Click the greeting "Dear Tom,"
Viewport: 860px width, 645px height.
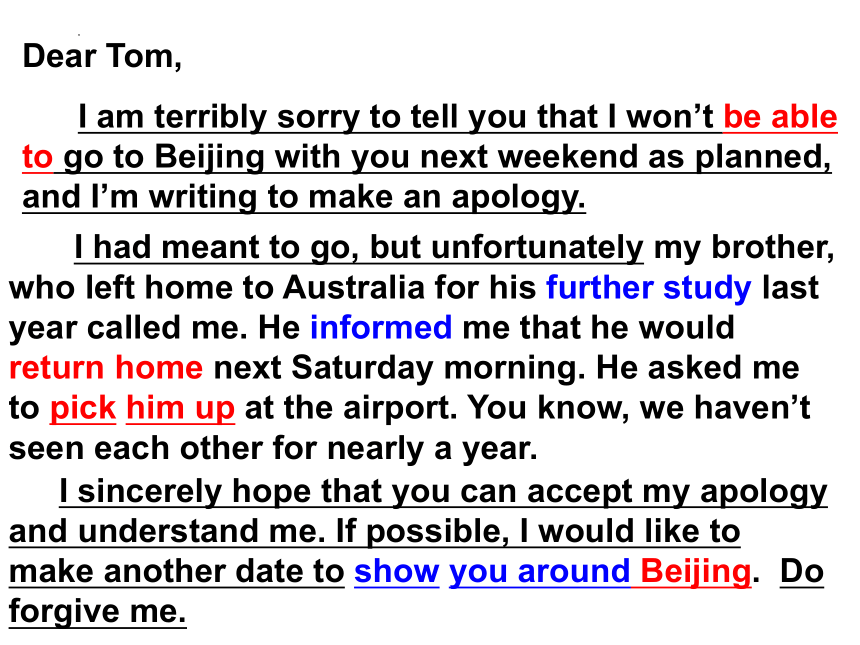click(102, 56)
